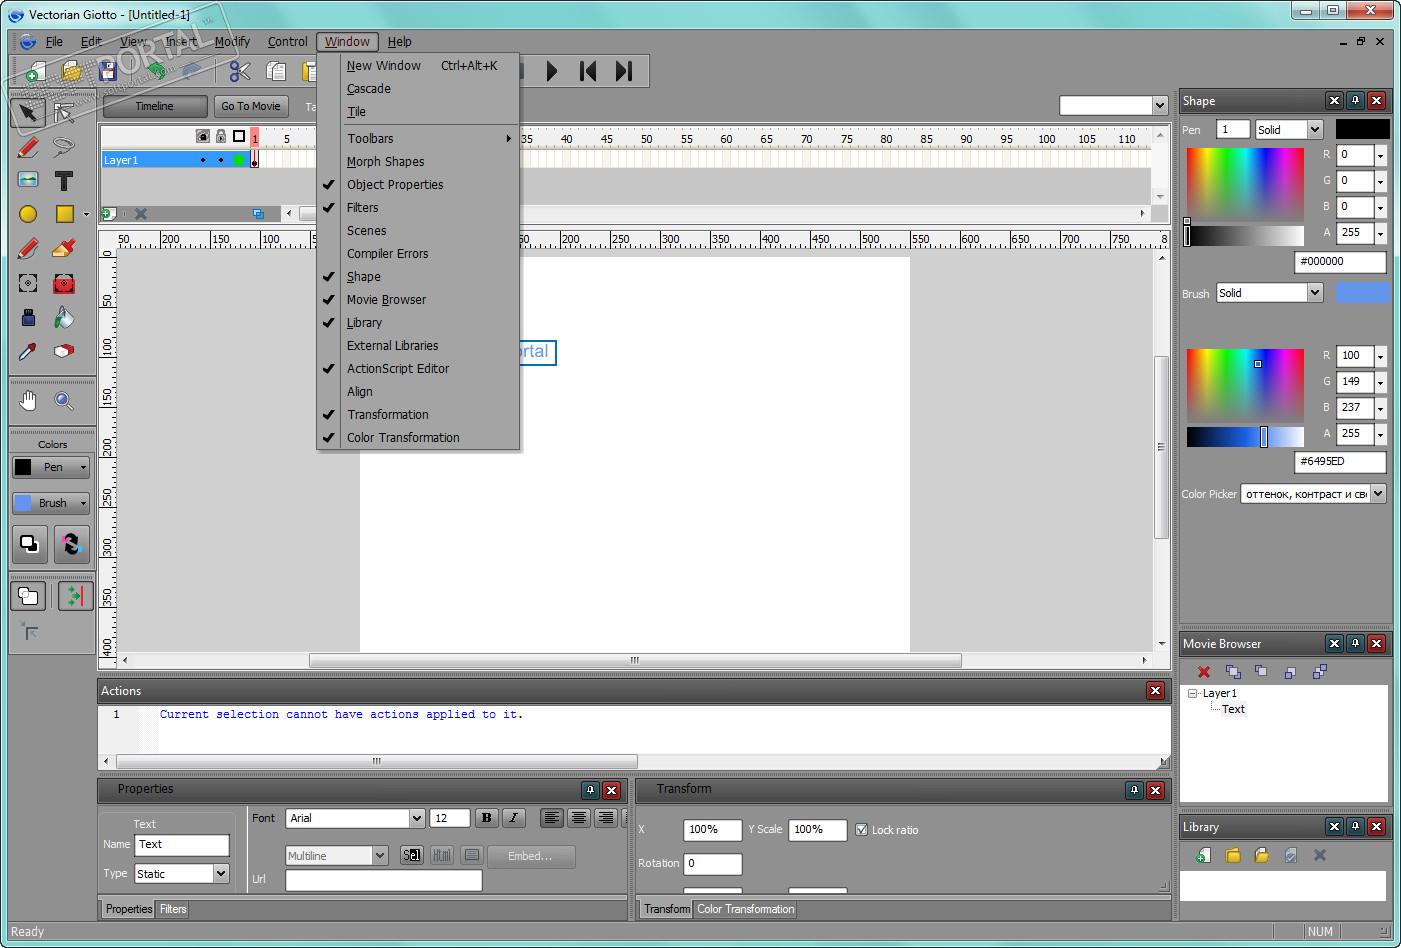Viewport: 1401px width, 948px height.
Task: Delete item with red X in Movie Browser
Action: [x=1204, y=672]
